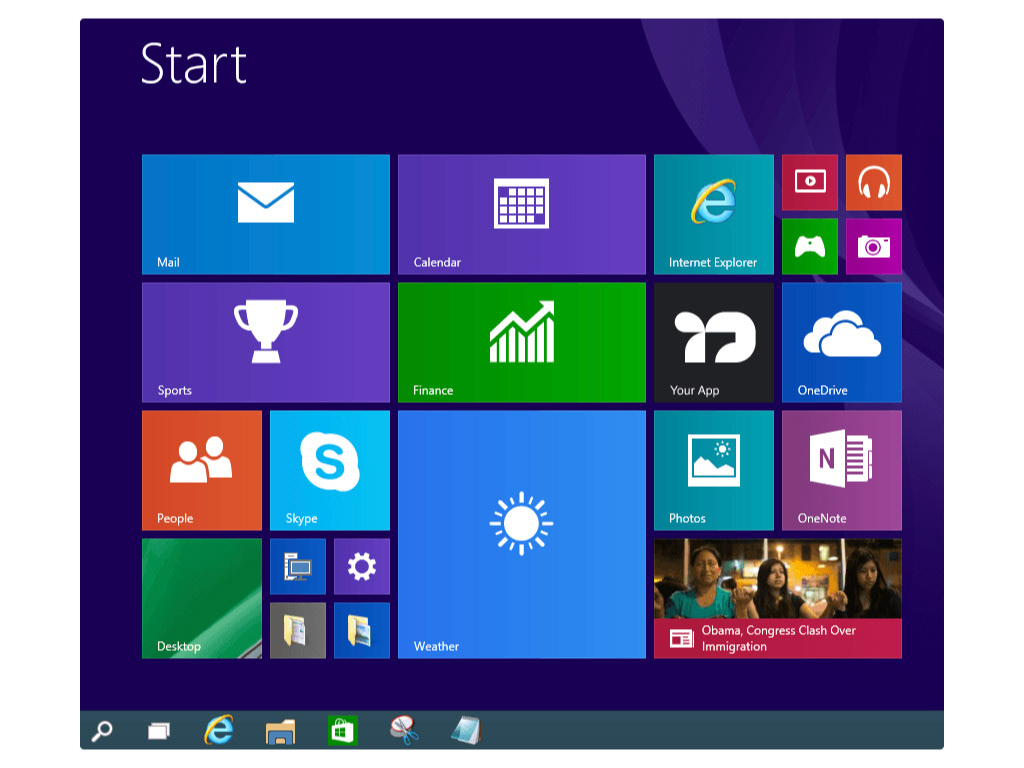Click the Search magnifier in the taskbar
Image resolution: width=1024 pixels, height=768 pixels.
click(x=102, y=731)
